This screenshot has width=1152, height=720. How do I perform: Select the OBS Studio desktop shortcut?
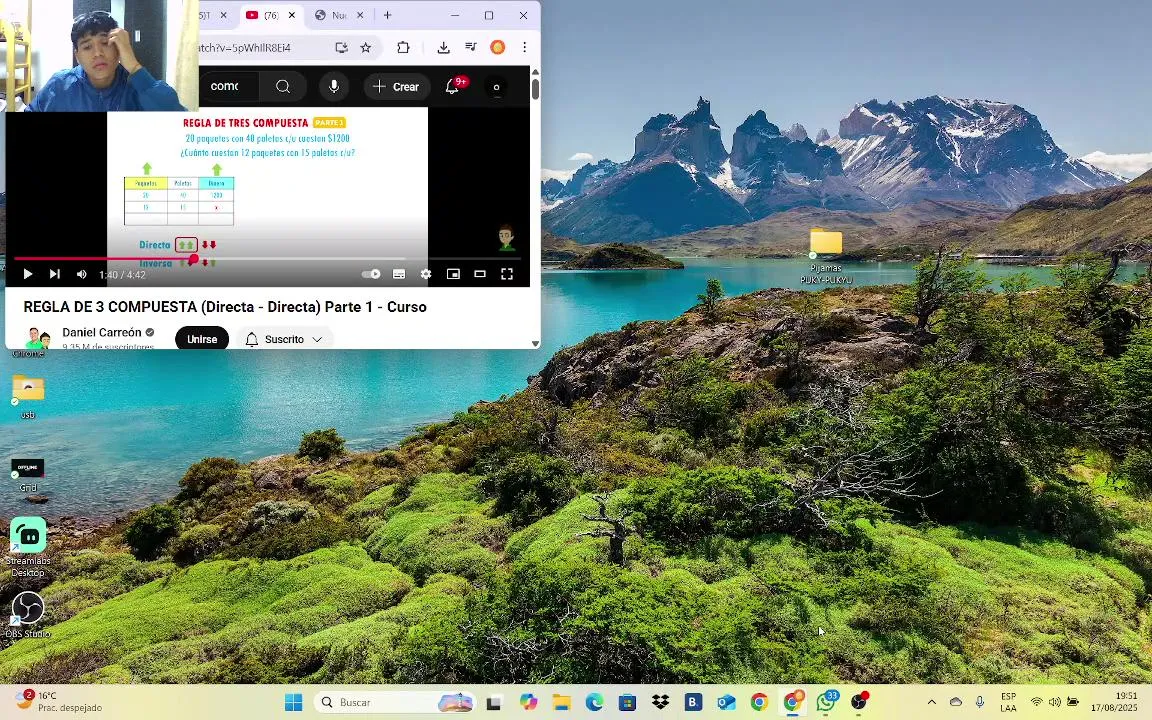[28, 616]
